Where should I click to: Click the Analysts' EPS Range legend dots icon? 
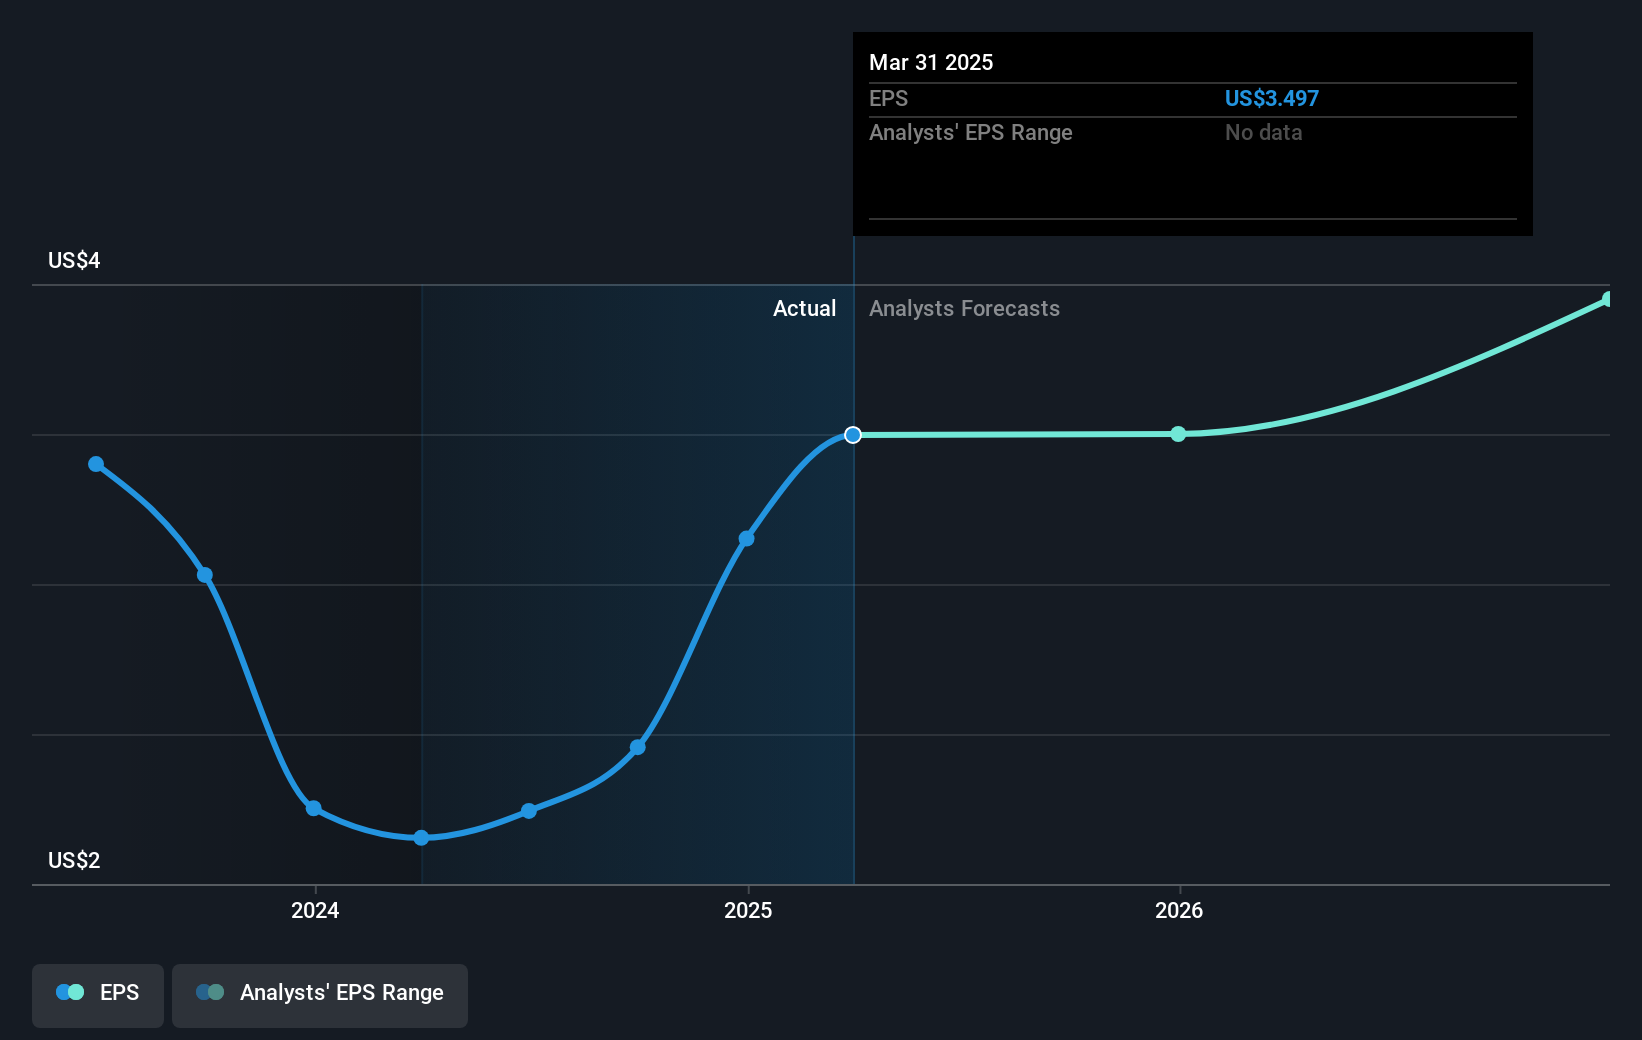210,992
